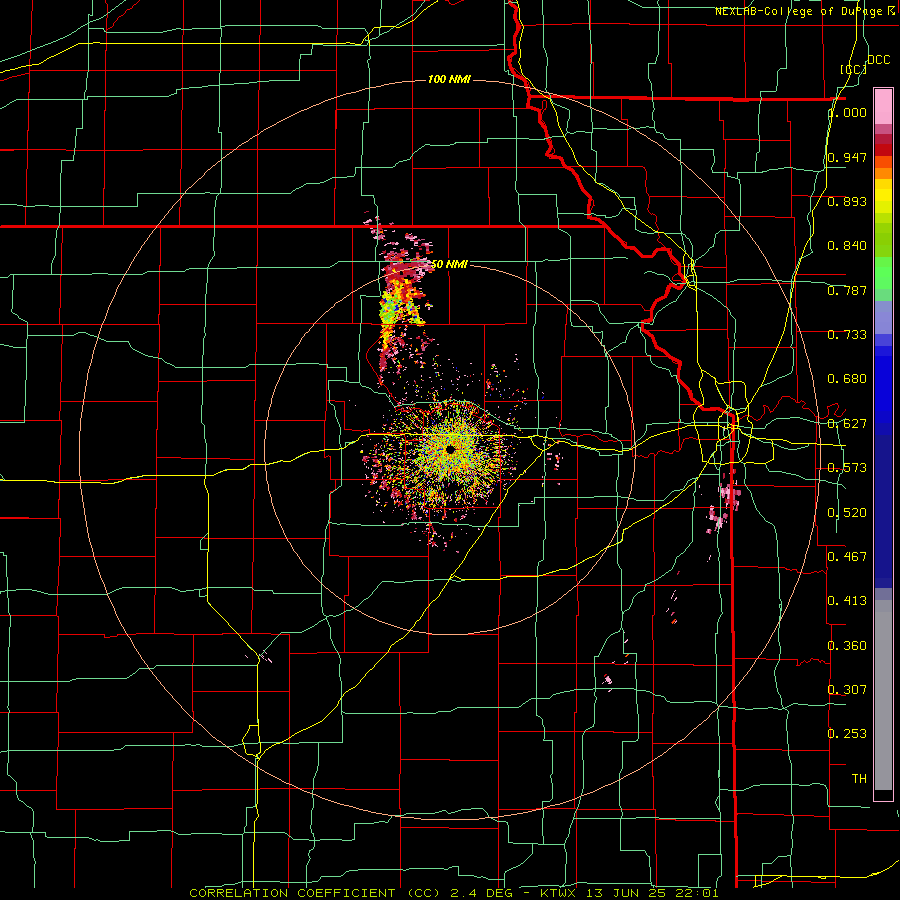Click the 100 NMI range ring label

point(449,79)
